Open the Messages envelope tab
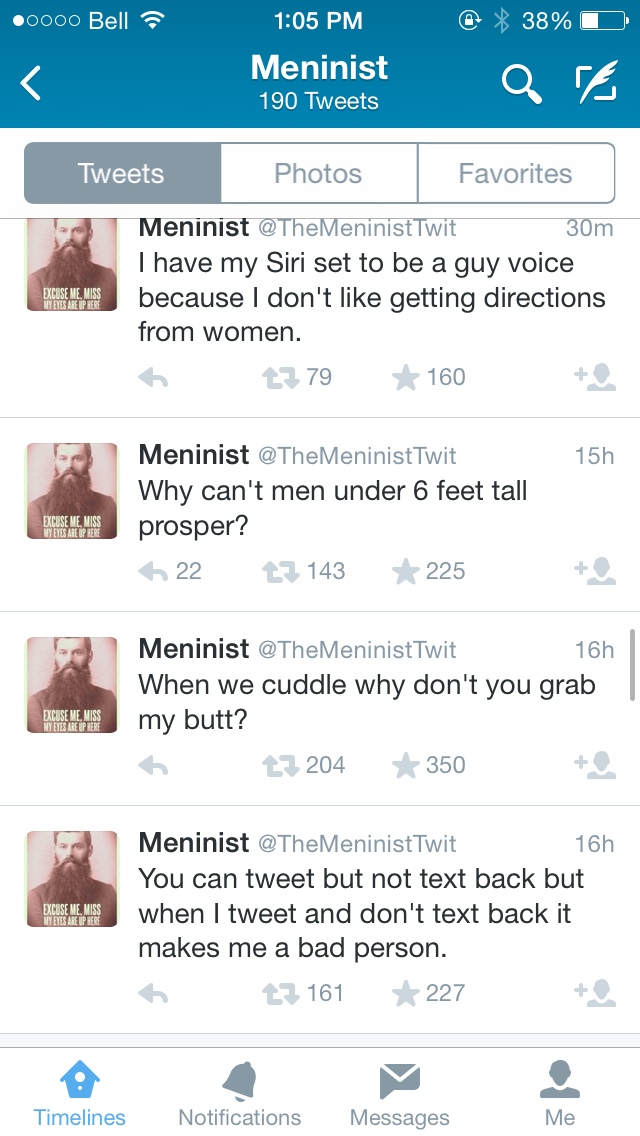 tap(400, 1093)
